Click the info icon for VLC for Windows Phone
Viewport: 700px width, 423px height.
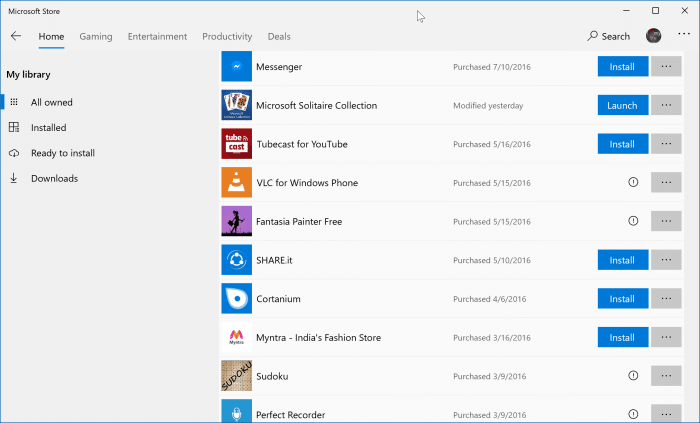click(633, 182)
